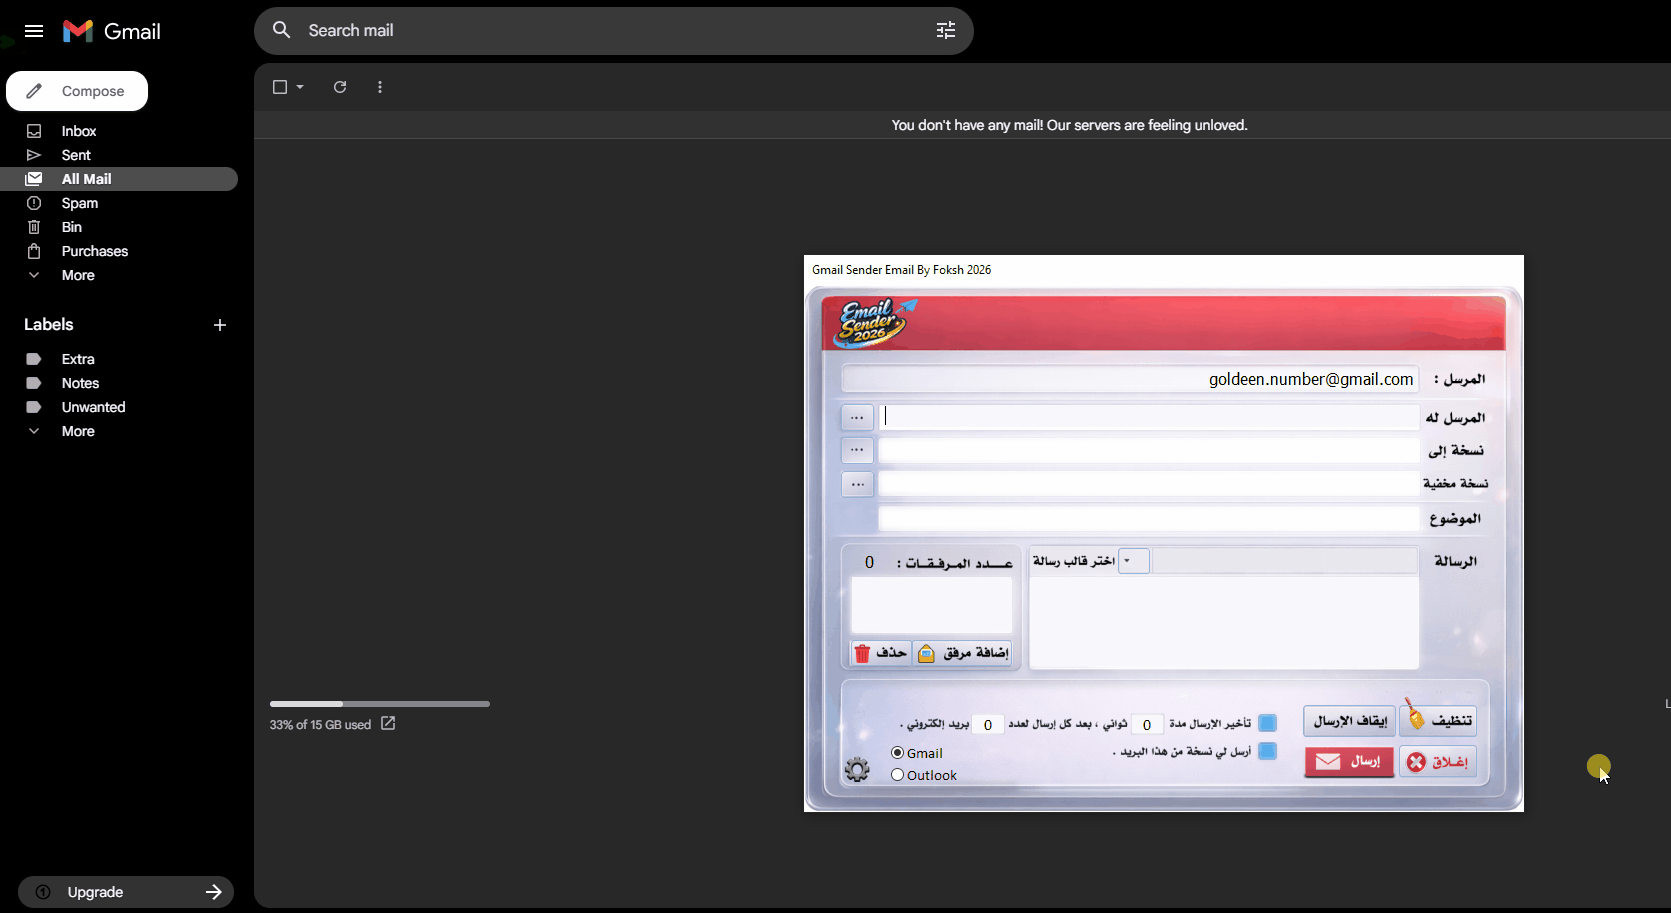Select the Outlook radio button
1671x913 pixels.
click(x=898, y=775)
